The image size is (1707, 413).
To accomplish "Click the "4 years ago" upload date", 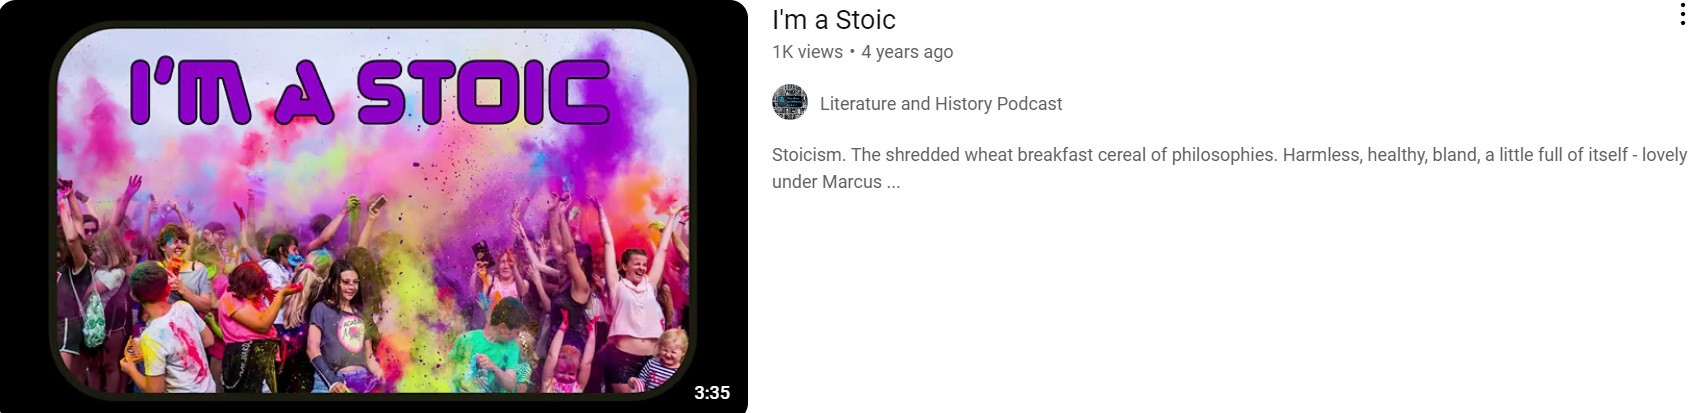I will click(x=907, y=52).
